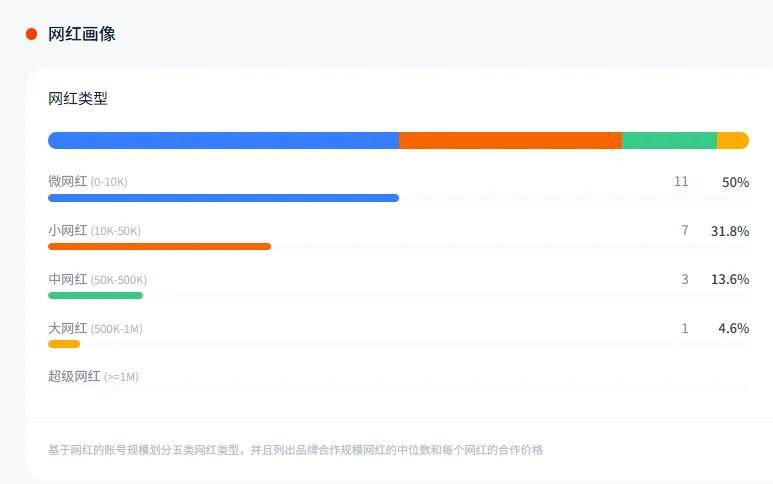
Task: Click the 50% value for 微网红
Action: click(735, 182)
